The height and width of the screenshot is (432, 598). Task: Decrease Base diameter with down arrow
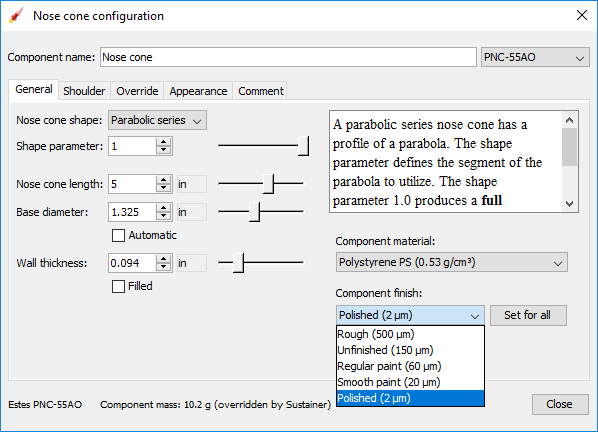coord(164,217)
